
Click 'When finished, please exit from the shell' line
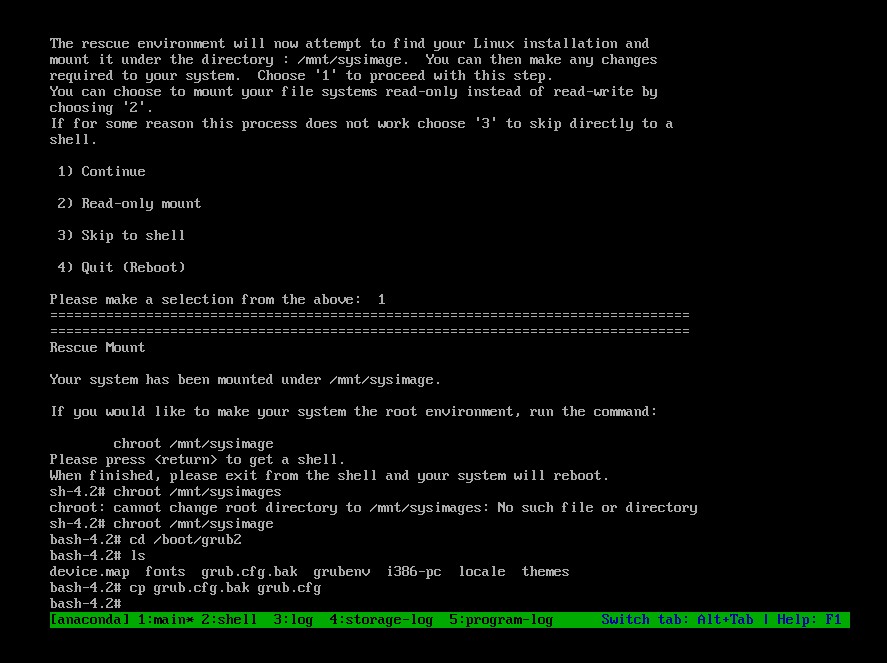[x=329, y=476]
